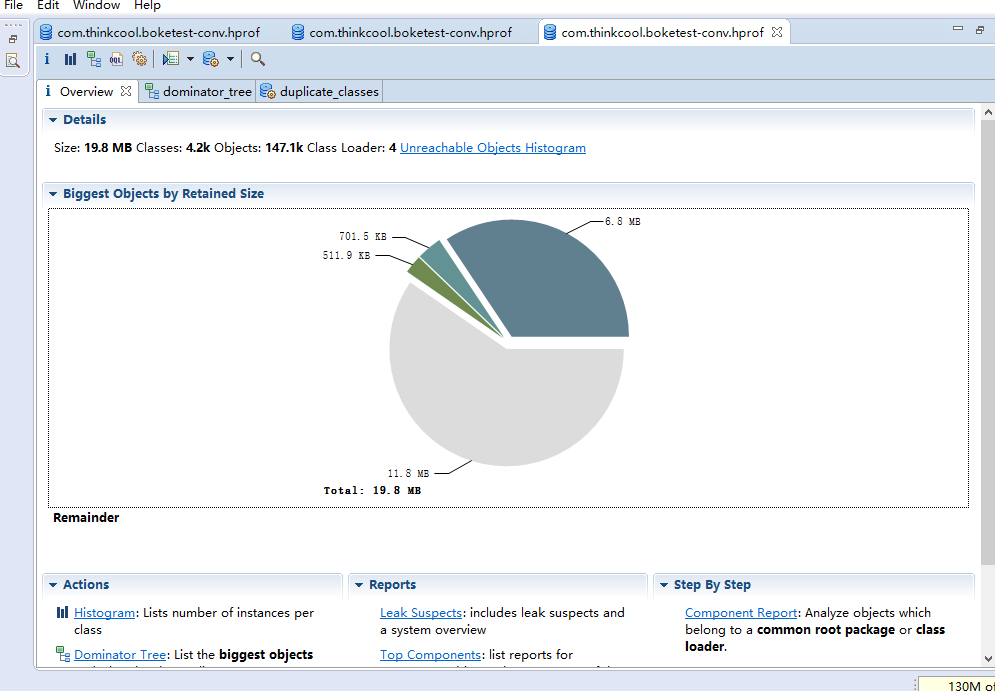995x691 pixels.
Task: Open the Inspector fast-view icon in the left sidebar
Action: tap(13, 61)
